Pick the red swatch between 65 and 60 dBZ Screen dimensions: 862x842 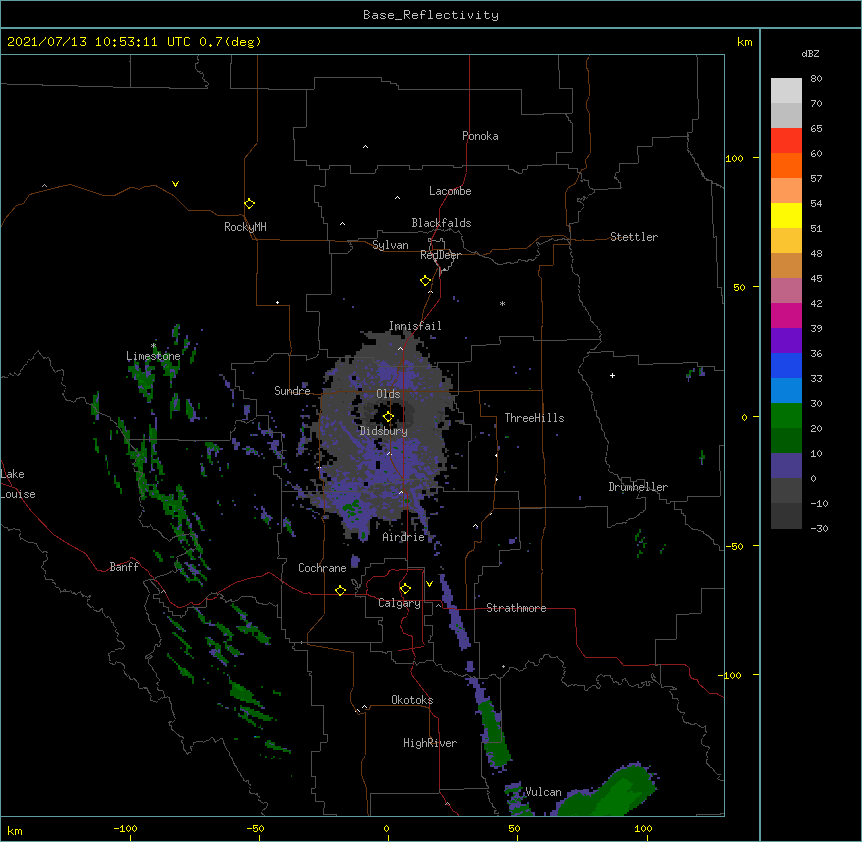pyautogui.click(x=786, y=141)
